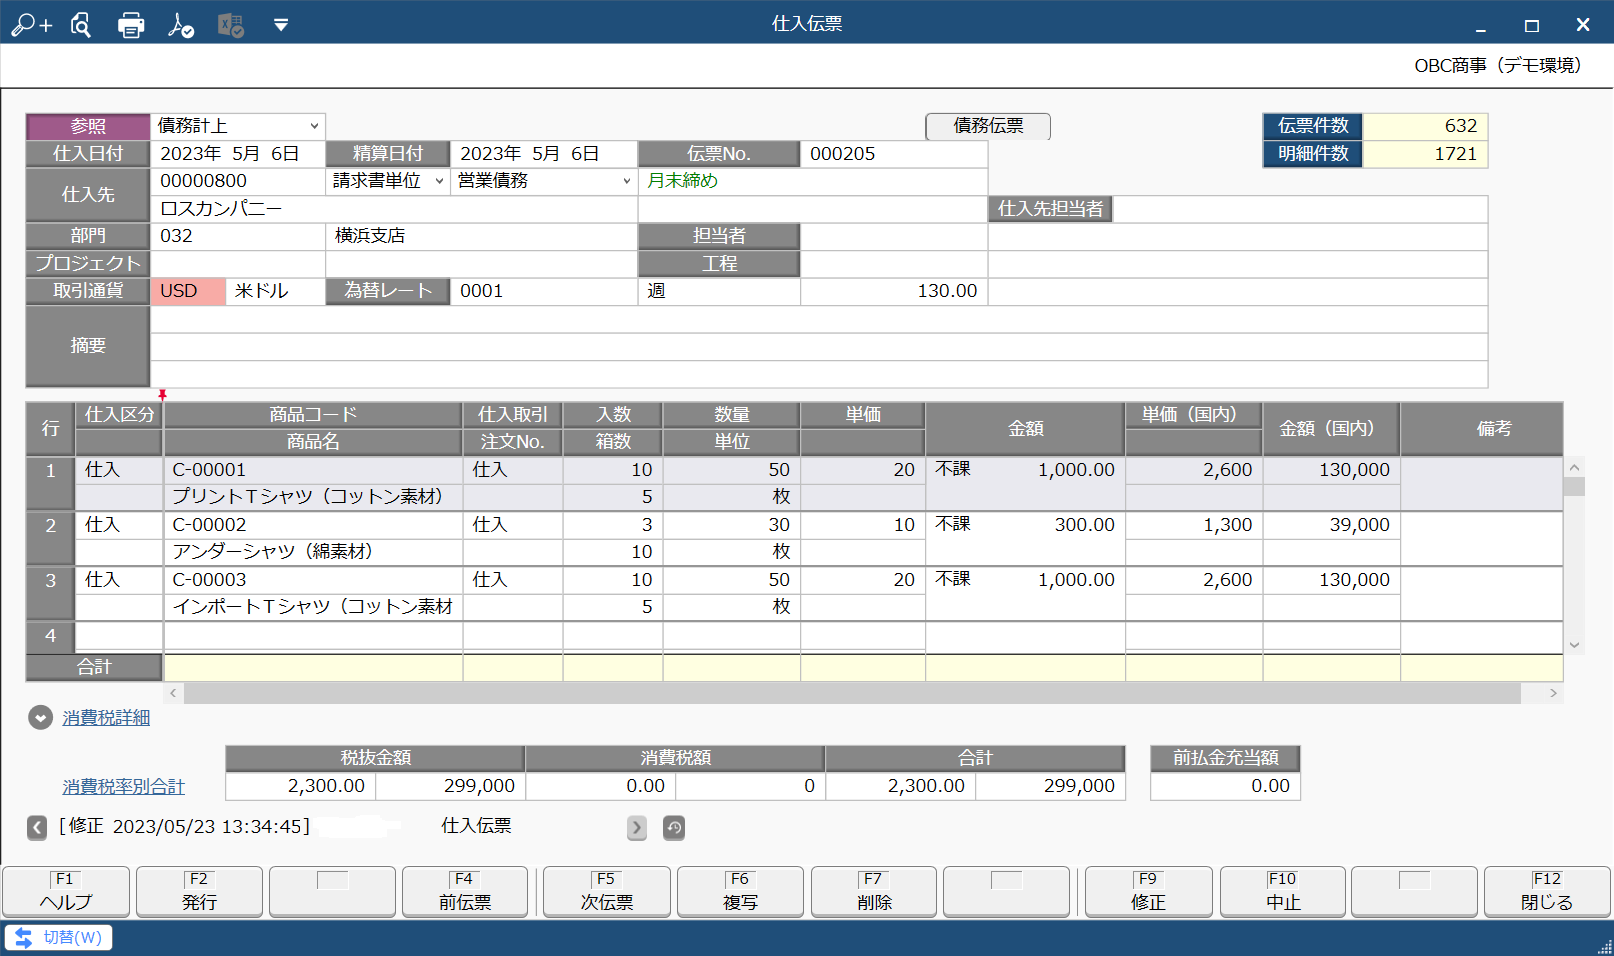Click F4 前伝票 function button
Viewport: 1614px width, 956px height.
coord(465,891)
